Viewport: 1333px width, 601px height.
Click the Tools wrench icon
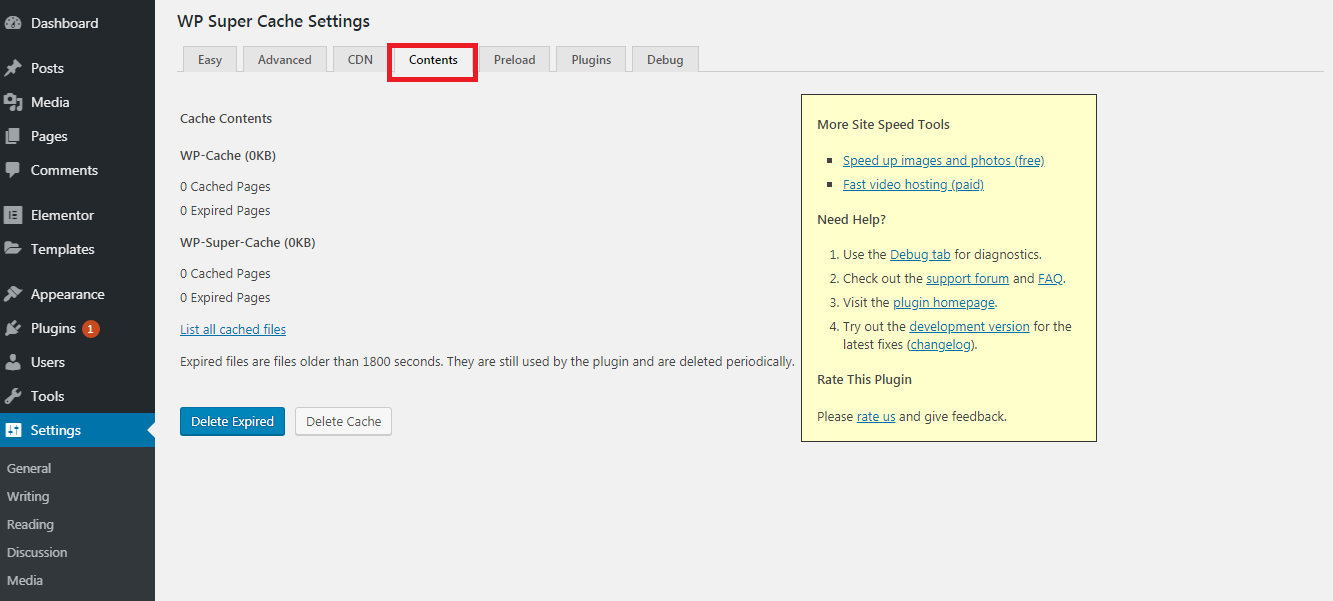pos(14,396)
